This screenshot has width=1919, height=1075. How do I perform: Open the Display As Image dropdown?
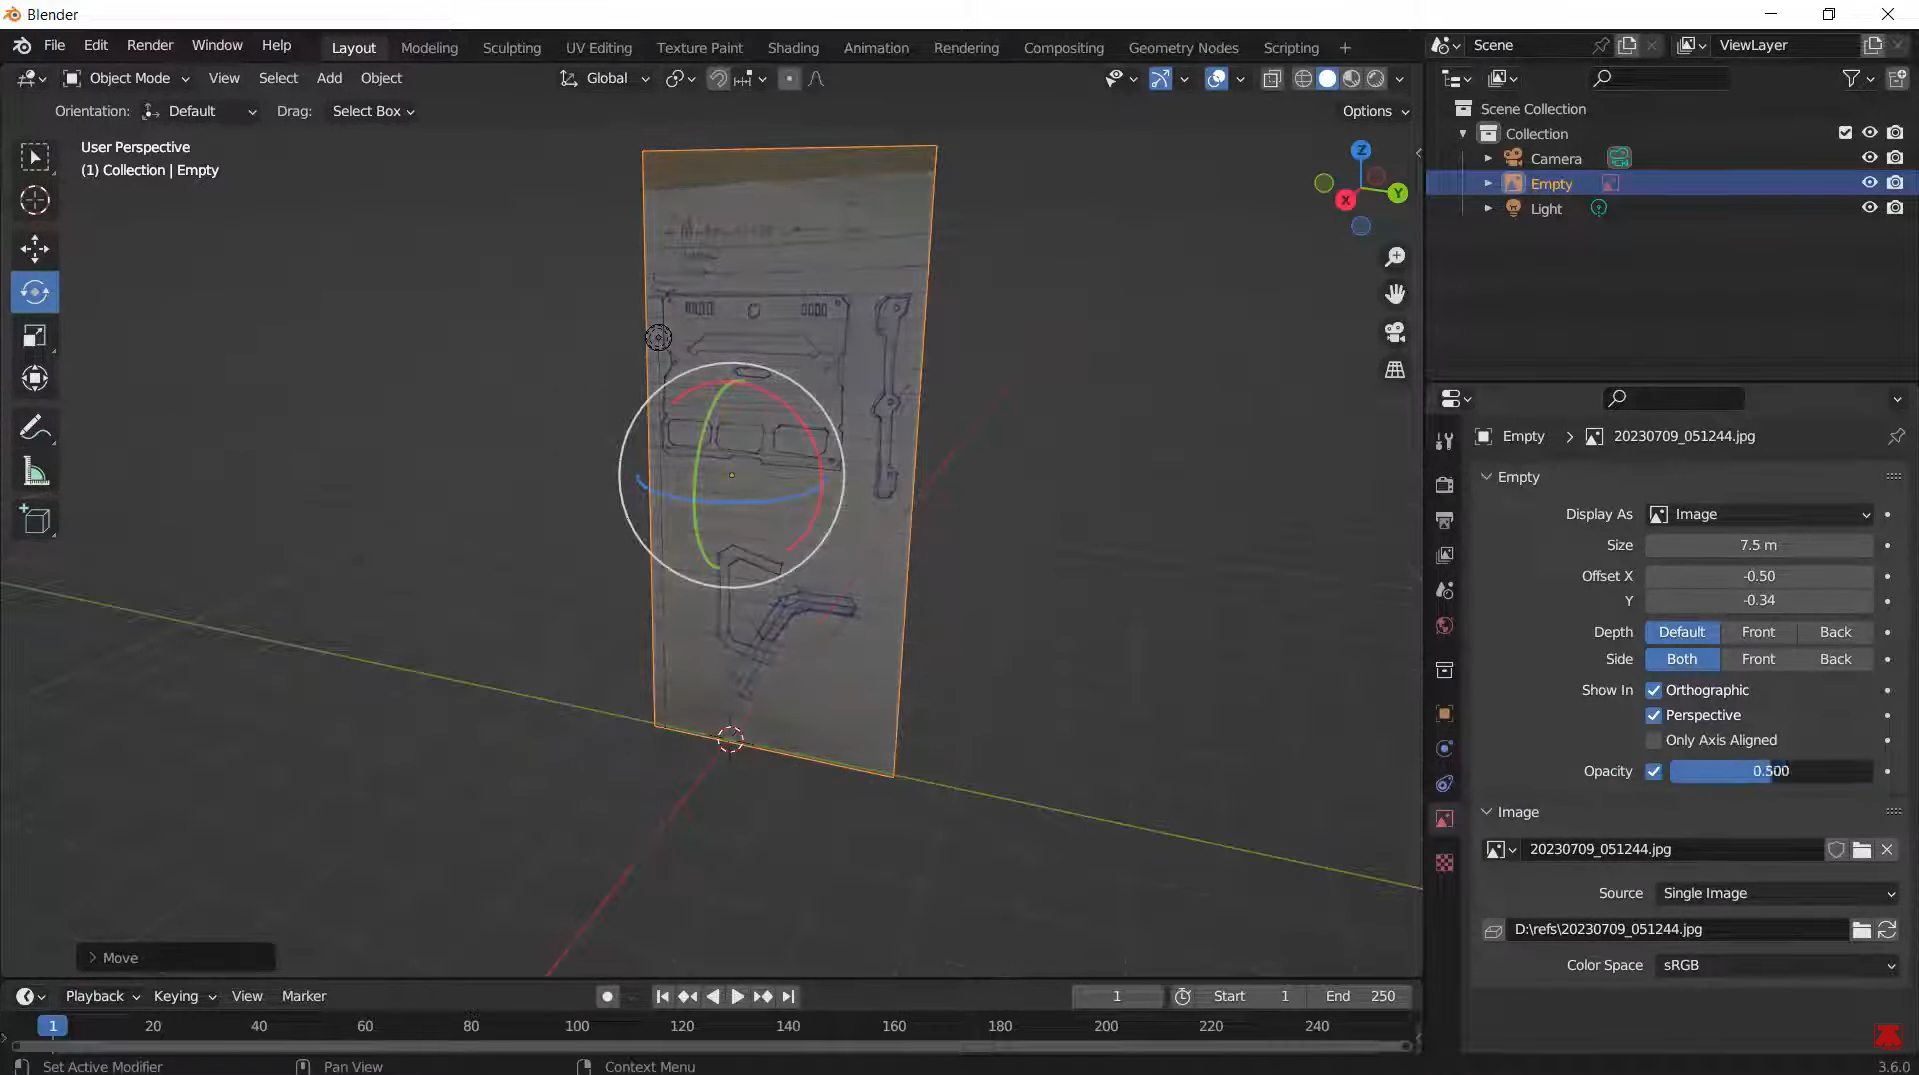(x=1759, y=514)
